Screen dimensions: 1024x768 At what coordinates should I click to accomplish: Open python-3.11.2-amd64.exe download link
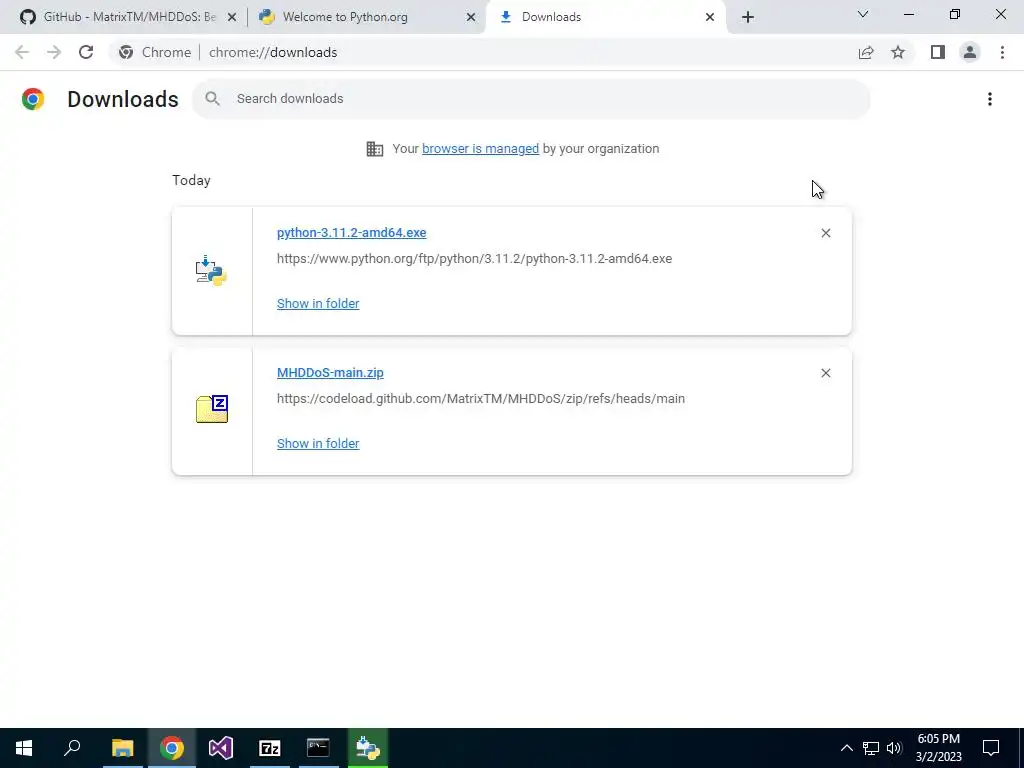tap(351, 232)
